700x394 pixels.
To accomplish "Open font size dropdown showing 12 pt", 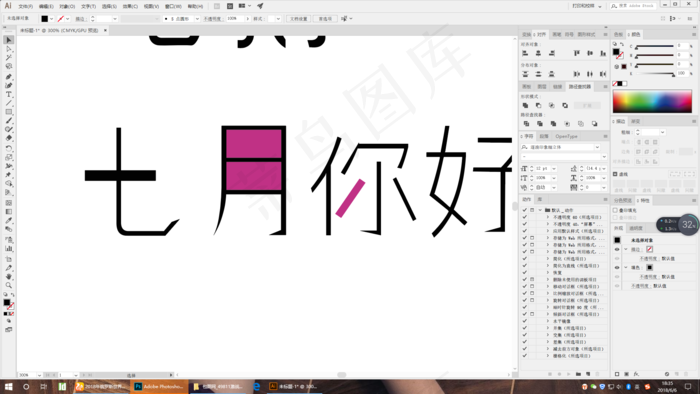I will (x=554, y=169).
